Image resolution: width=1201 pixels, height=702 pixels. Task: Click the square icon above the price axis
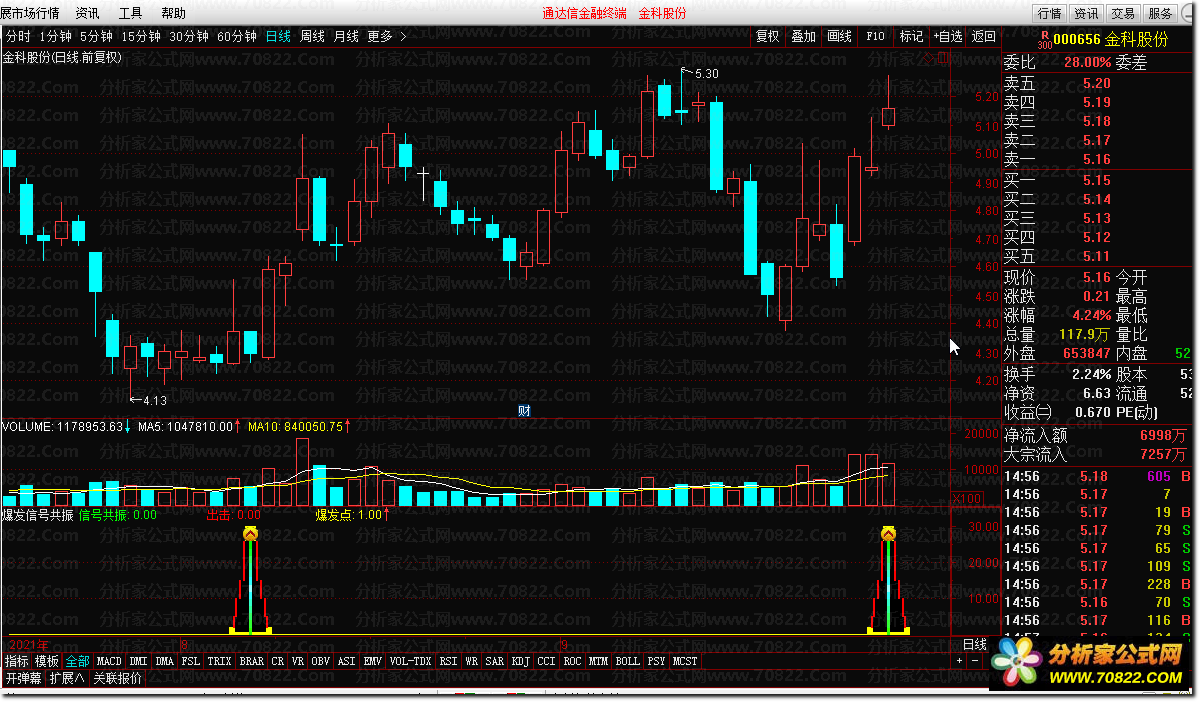coord(942,58)
